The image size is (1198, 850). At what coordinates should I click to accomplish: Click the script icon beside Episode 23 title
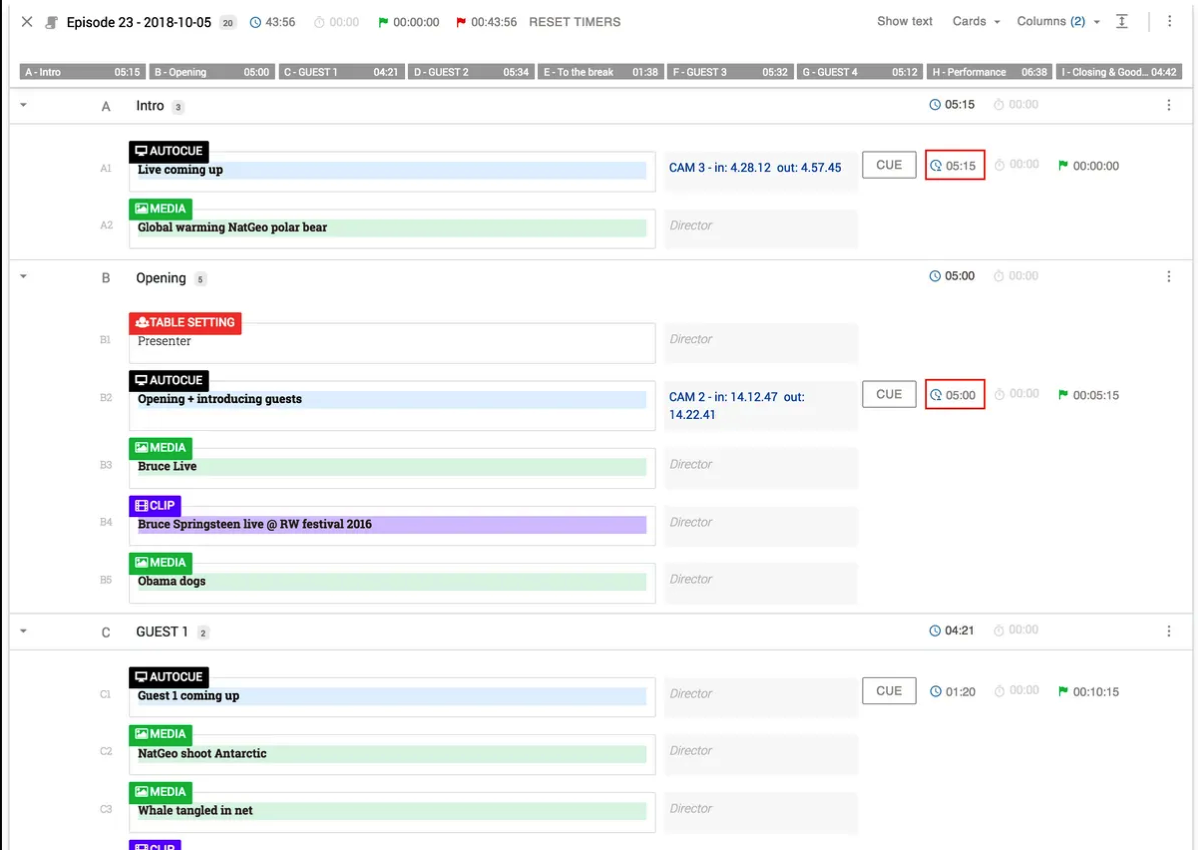click(51, 22)
